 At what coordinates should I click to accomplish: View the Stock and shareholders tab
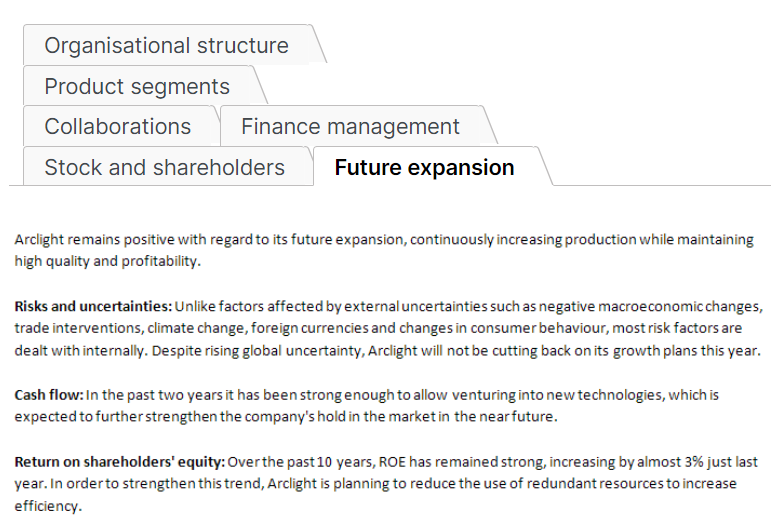165,167
